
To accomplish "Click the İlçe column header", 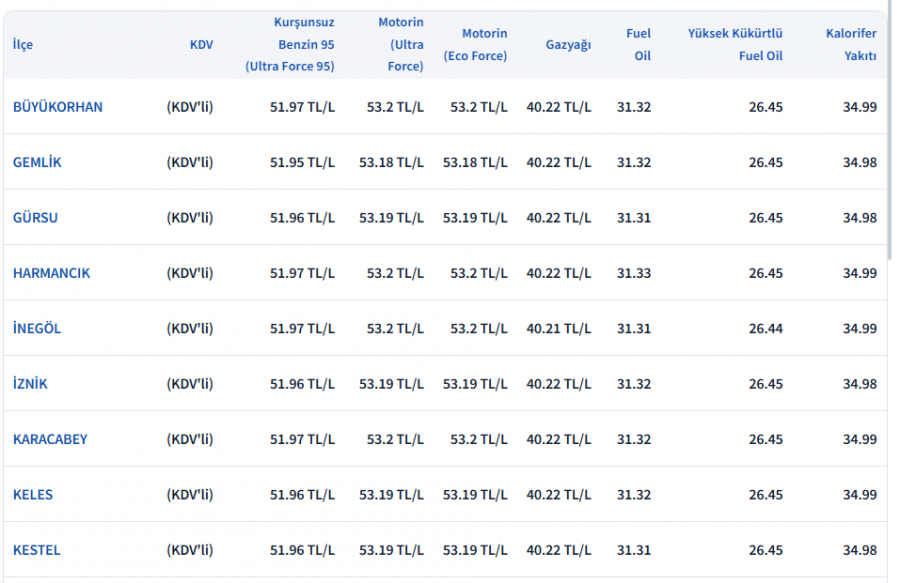I will pyautogui.click(x=23, y=44).
